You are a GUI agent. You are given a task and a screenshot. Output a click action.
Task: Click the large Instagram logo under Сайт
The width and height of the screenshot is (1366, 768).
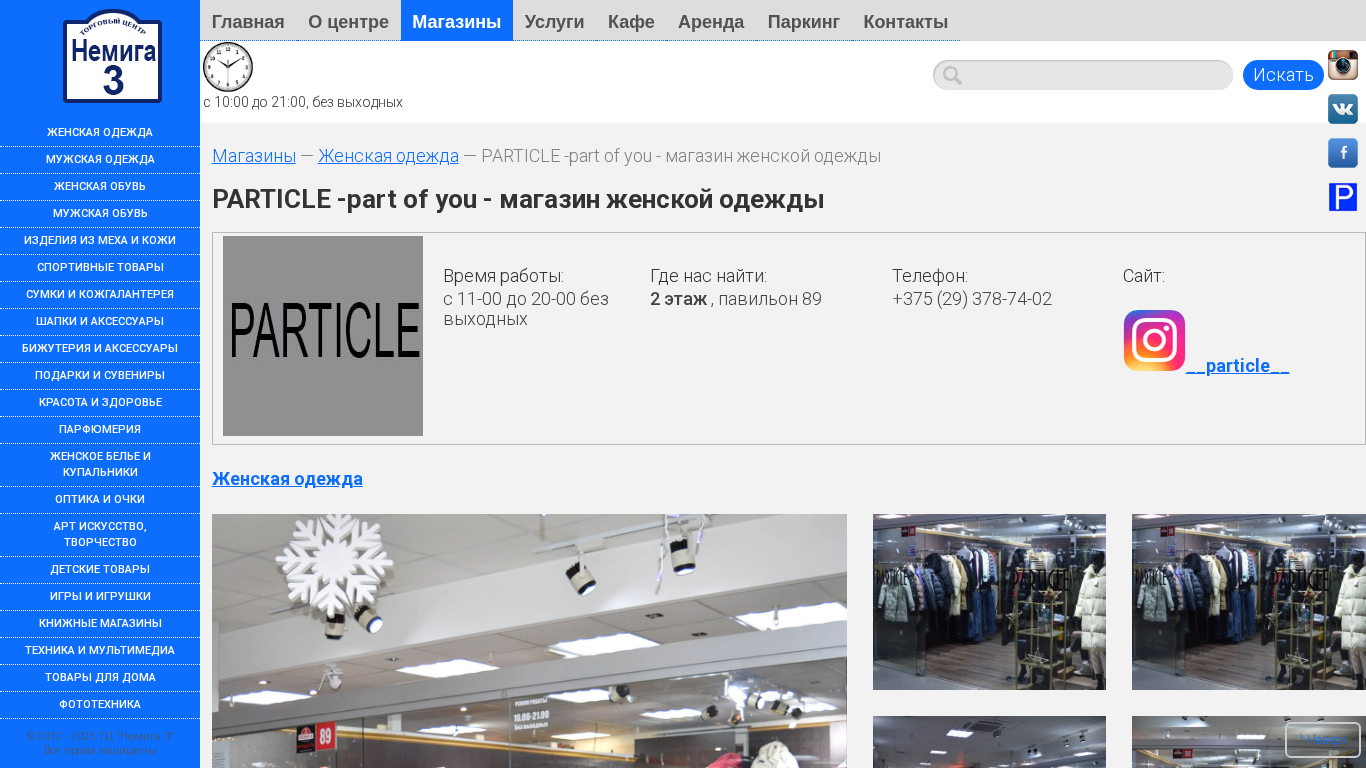tap(1154, 341)
